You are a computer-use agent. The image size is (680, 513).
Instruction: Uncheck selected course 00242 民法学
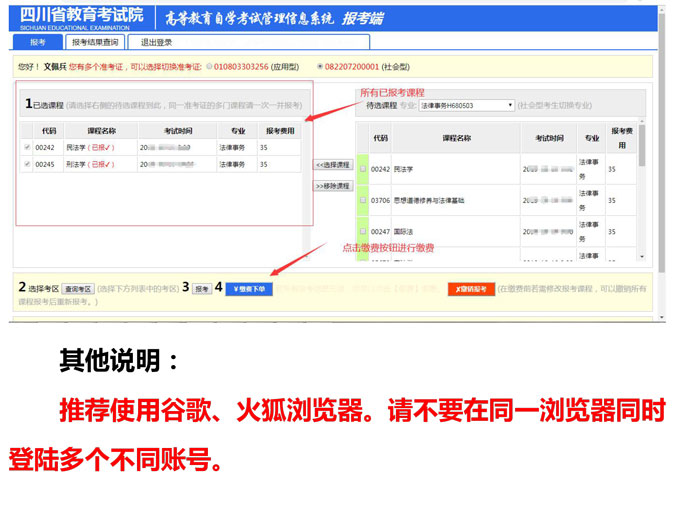click(x=27, y=148)
